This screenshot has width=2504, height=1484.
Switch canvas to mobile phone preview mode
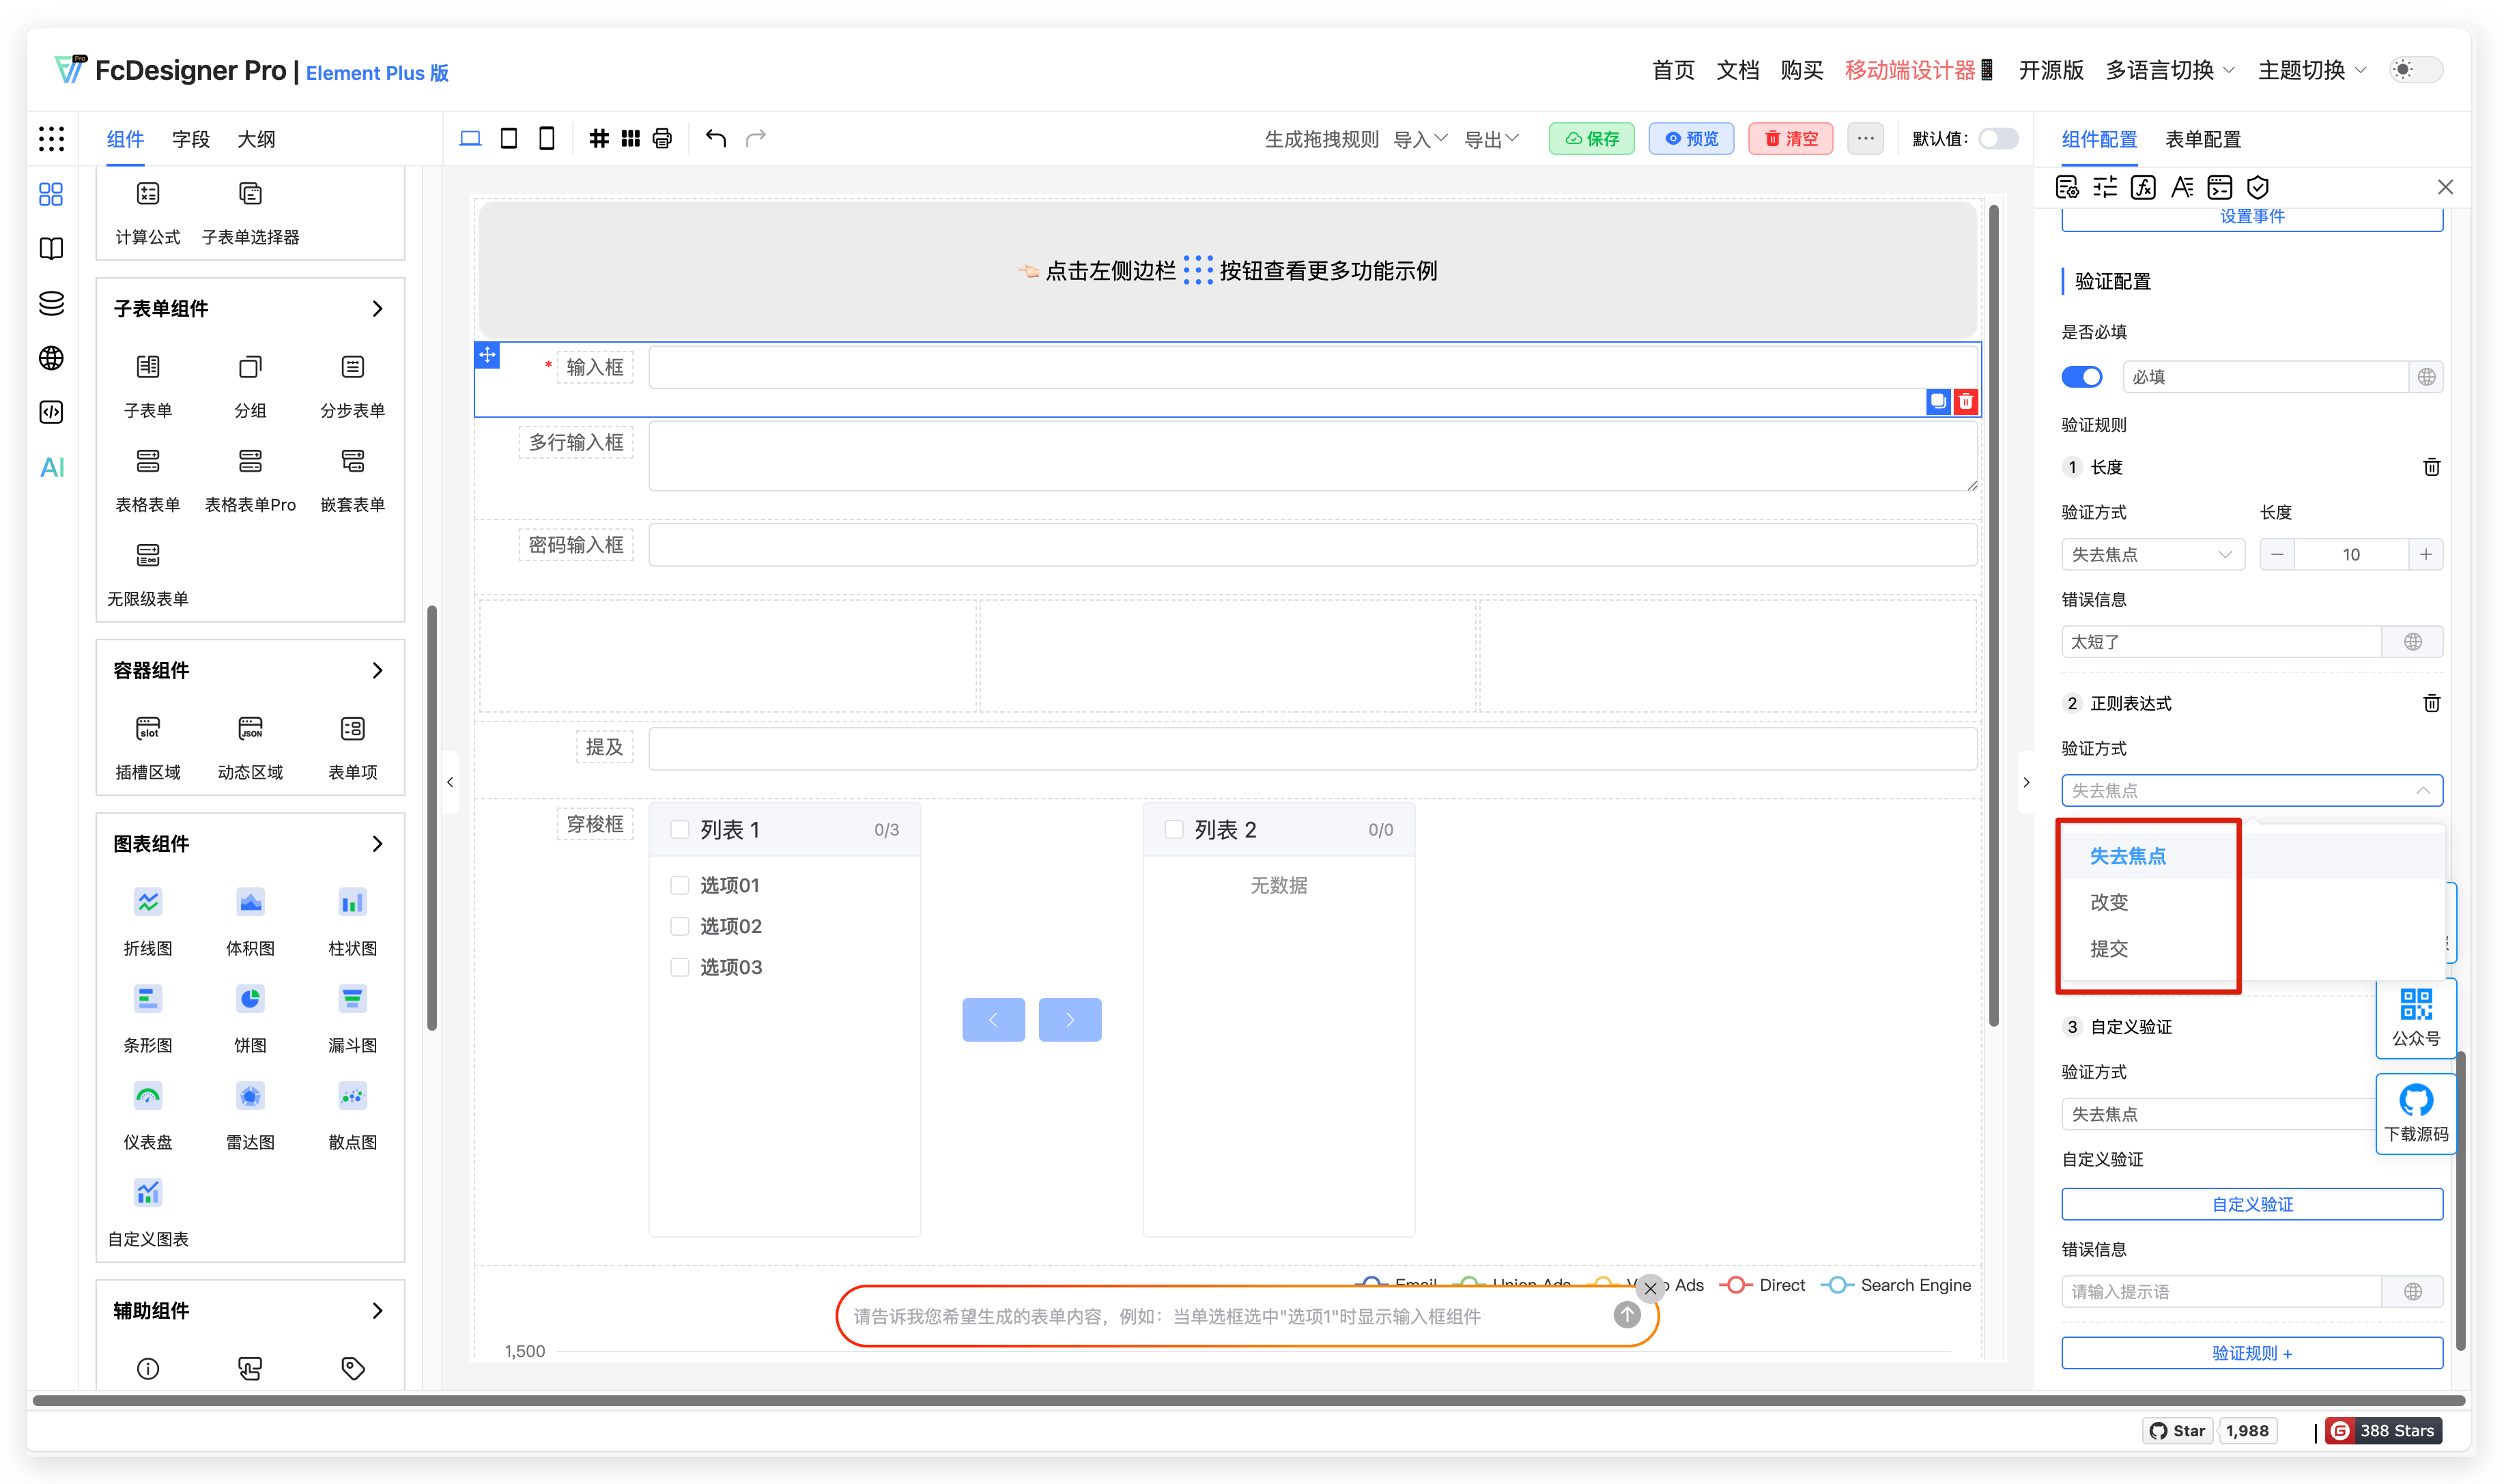point(546,138)
